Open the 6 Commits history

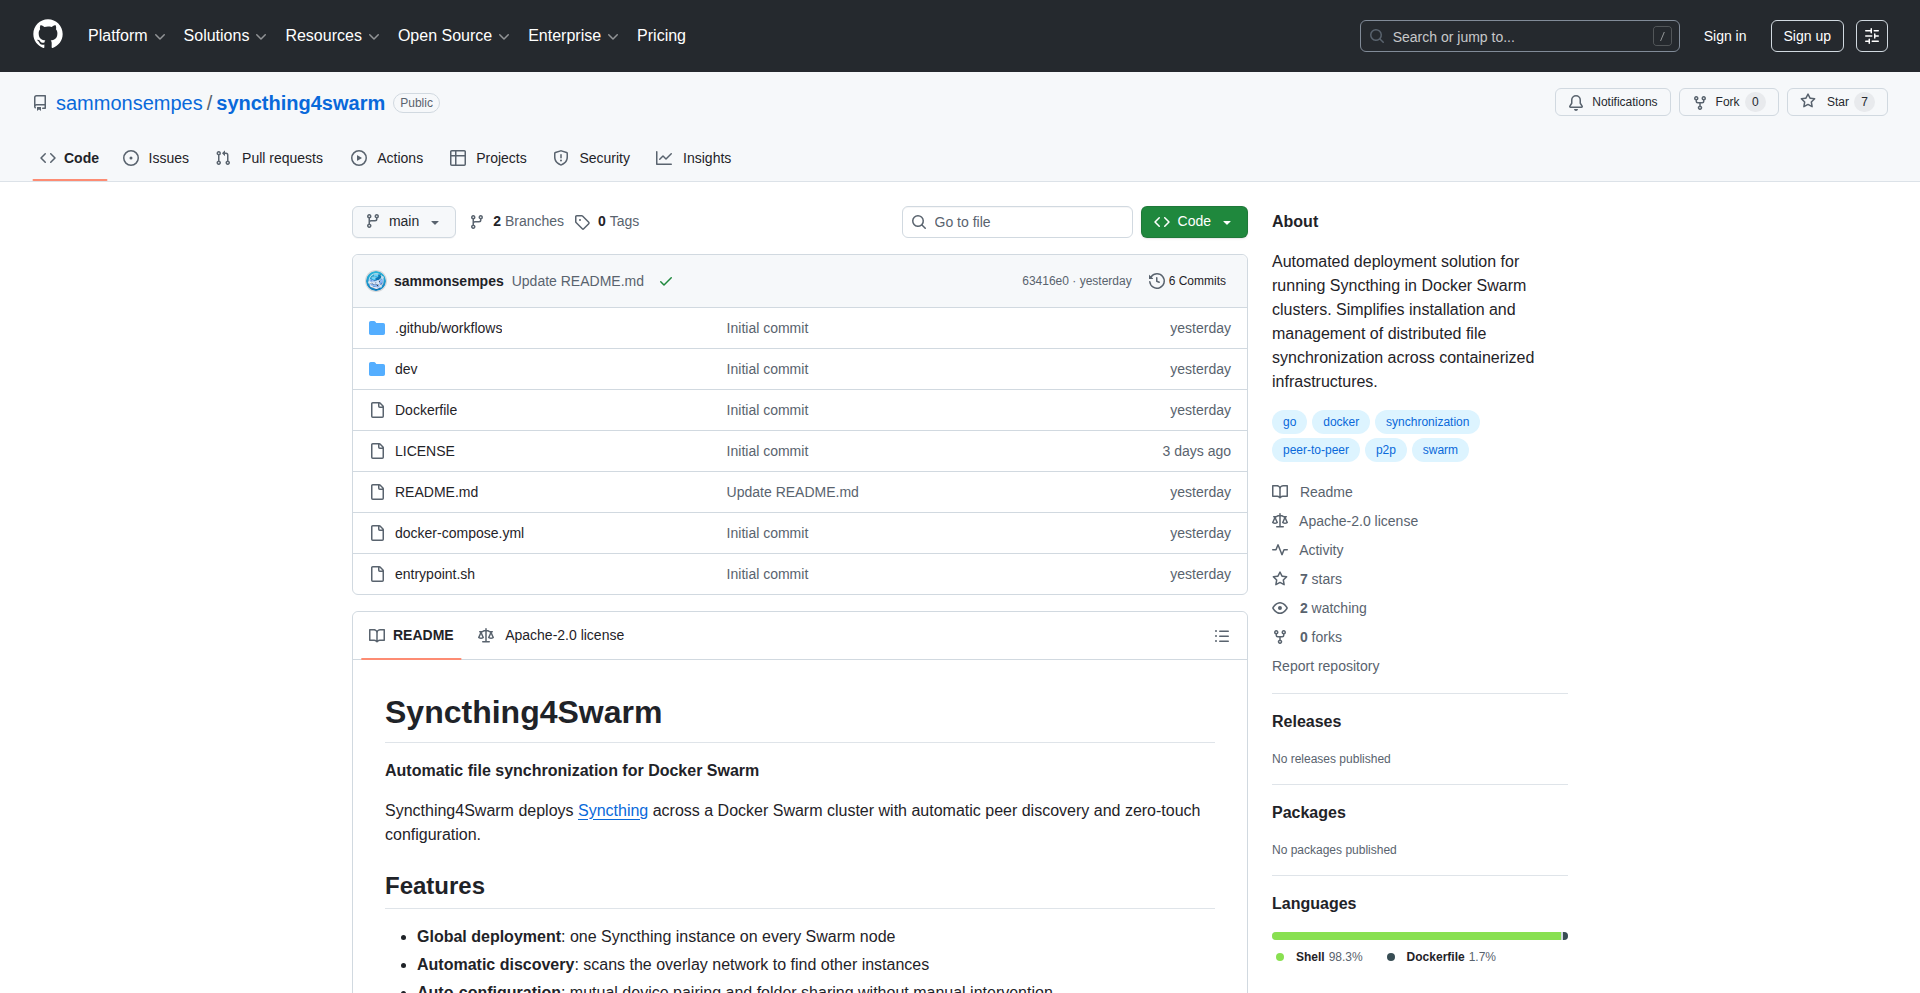coord(1187,281)
